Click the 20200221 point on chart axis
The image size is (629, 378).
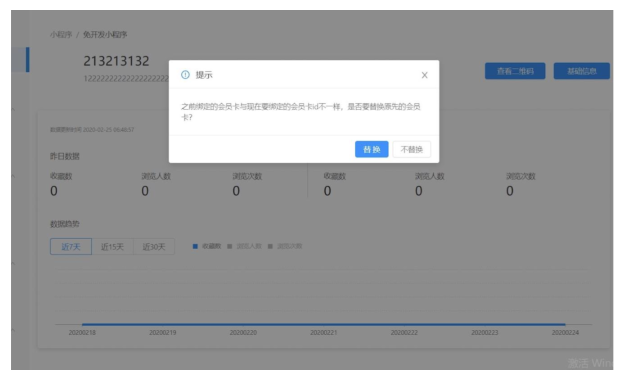[324, 332]
